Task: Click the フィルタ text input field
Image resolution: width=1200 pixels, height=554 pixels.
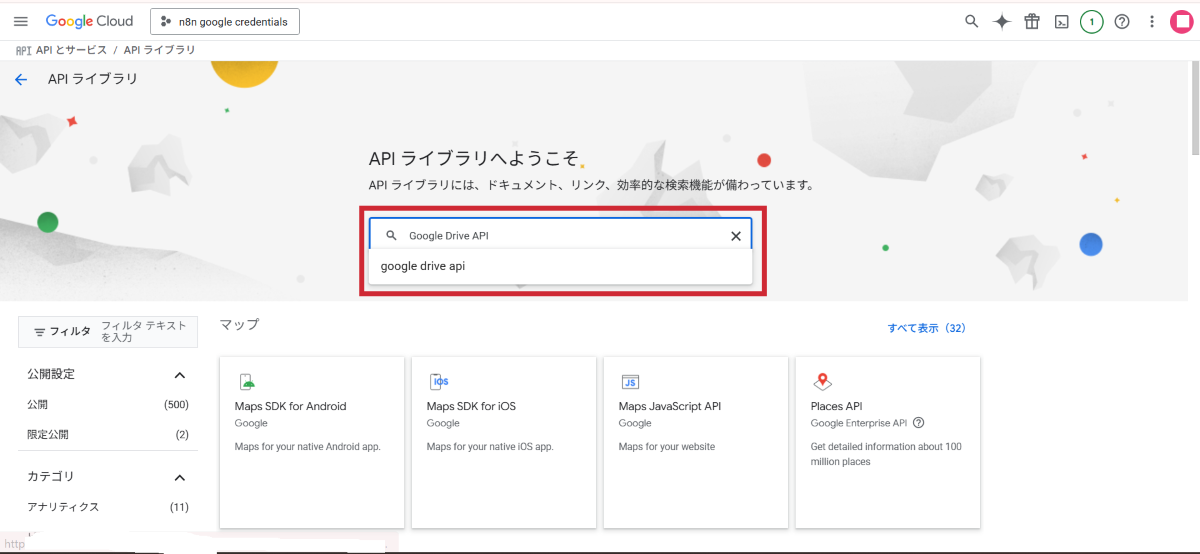Action: (x=147, y=332)
